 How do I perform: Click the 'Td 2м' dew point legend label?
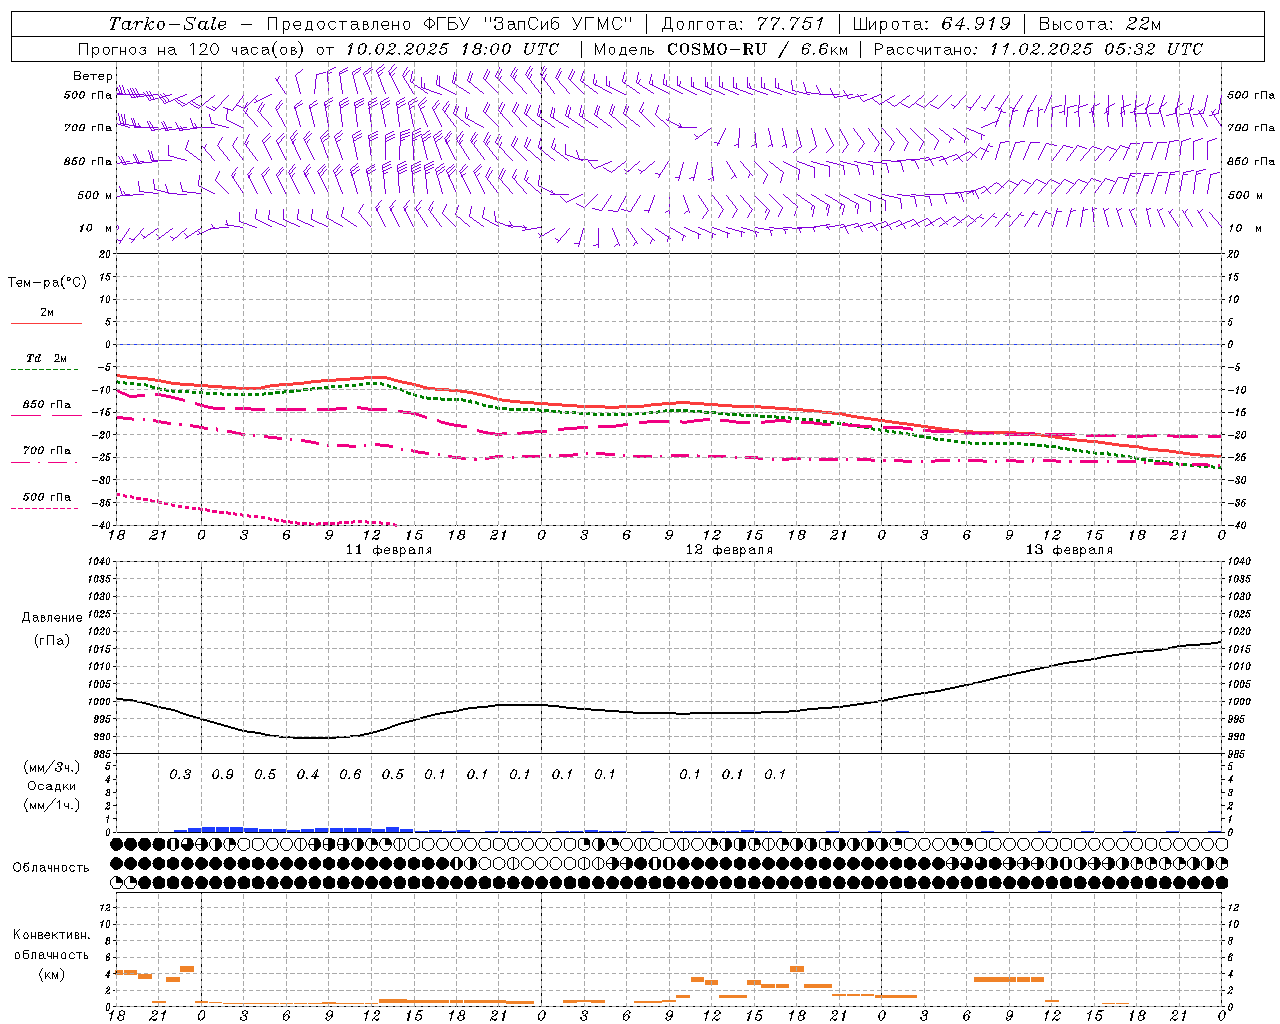(46, 358)
